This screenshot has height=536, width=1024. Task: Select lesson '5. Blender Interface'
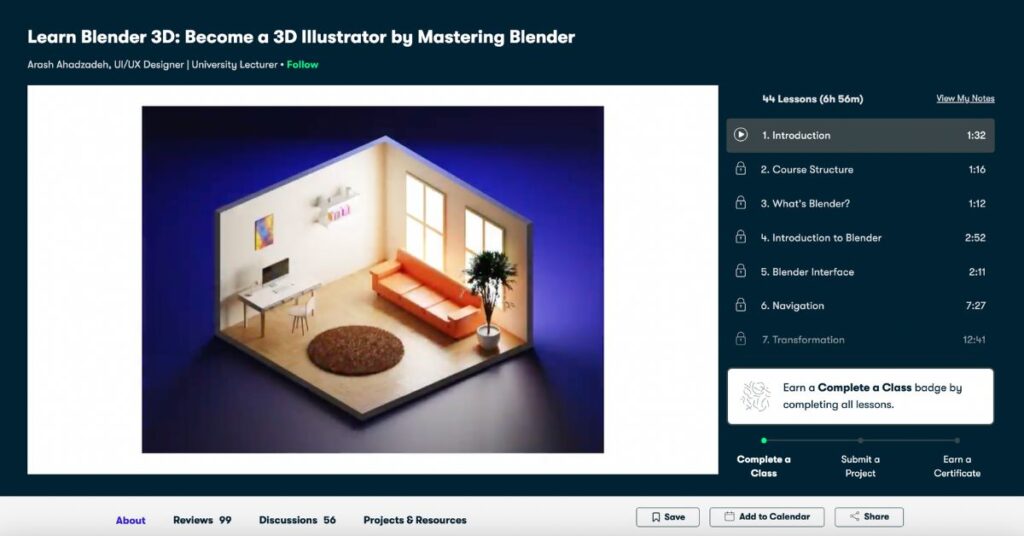(860, 272)
